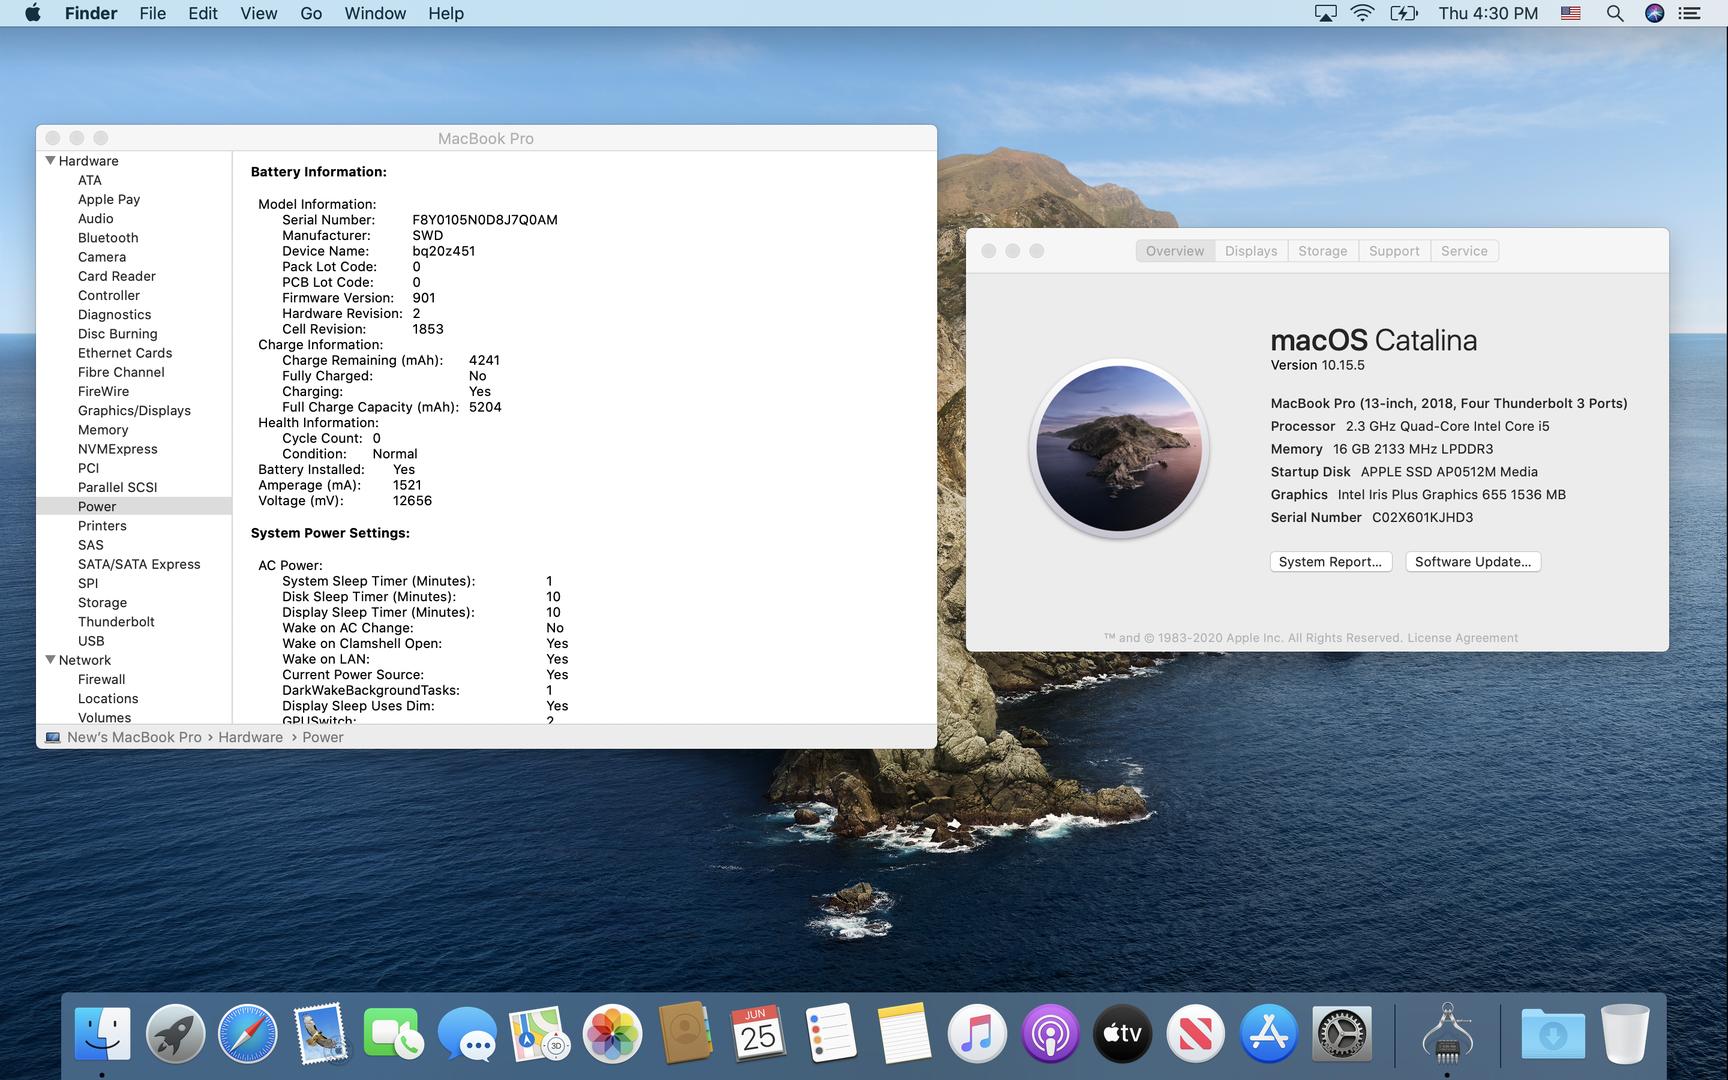Select Thunderbolt in the sidebar

116,622
